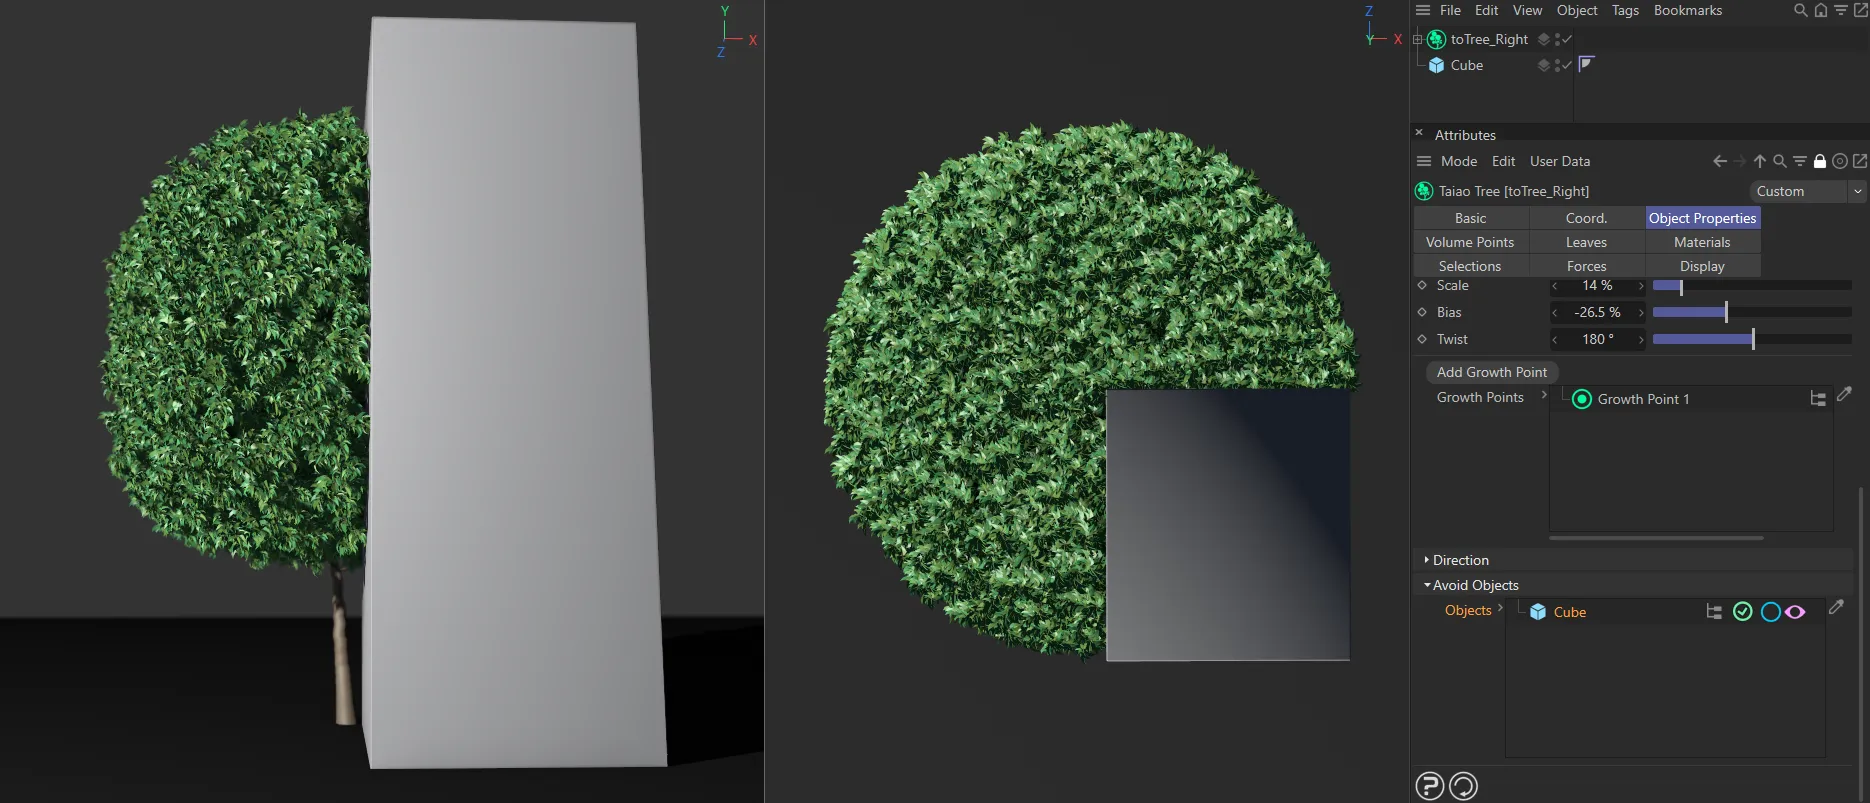Click the Attributes panel lock icon
1870x803 pixels.
[1820, 161]
